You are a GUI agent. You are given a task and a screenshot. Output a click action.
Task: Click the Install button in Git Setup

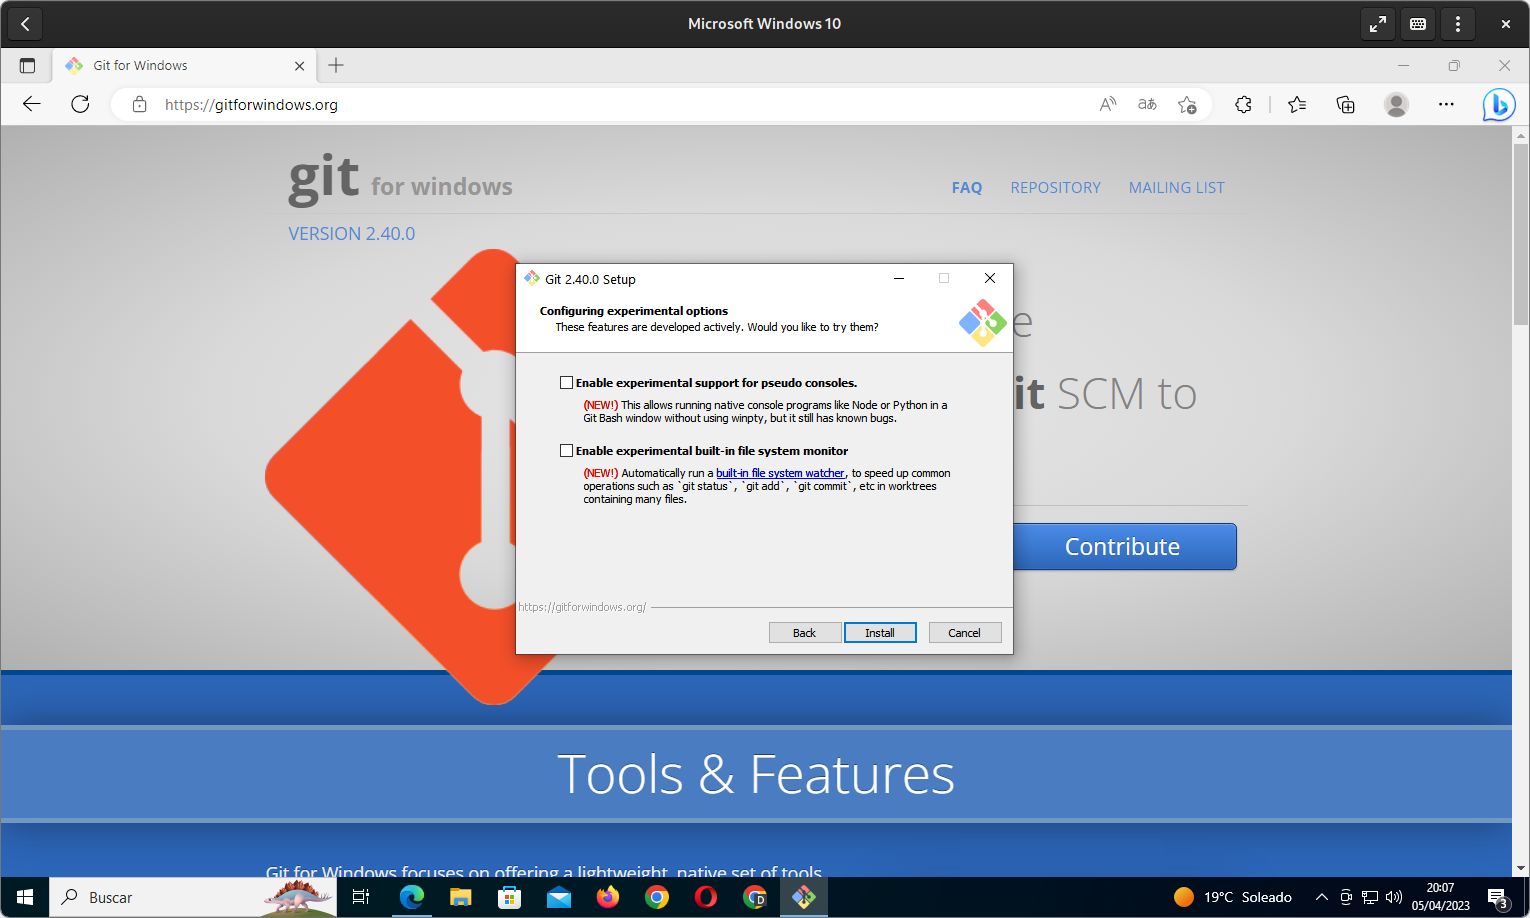coord(880,633)
